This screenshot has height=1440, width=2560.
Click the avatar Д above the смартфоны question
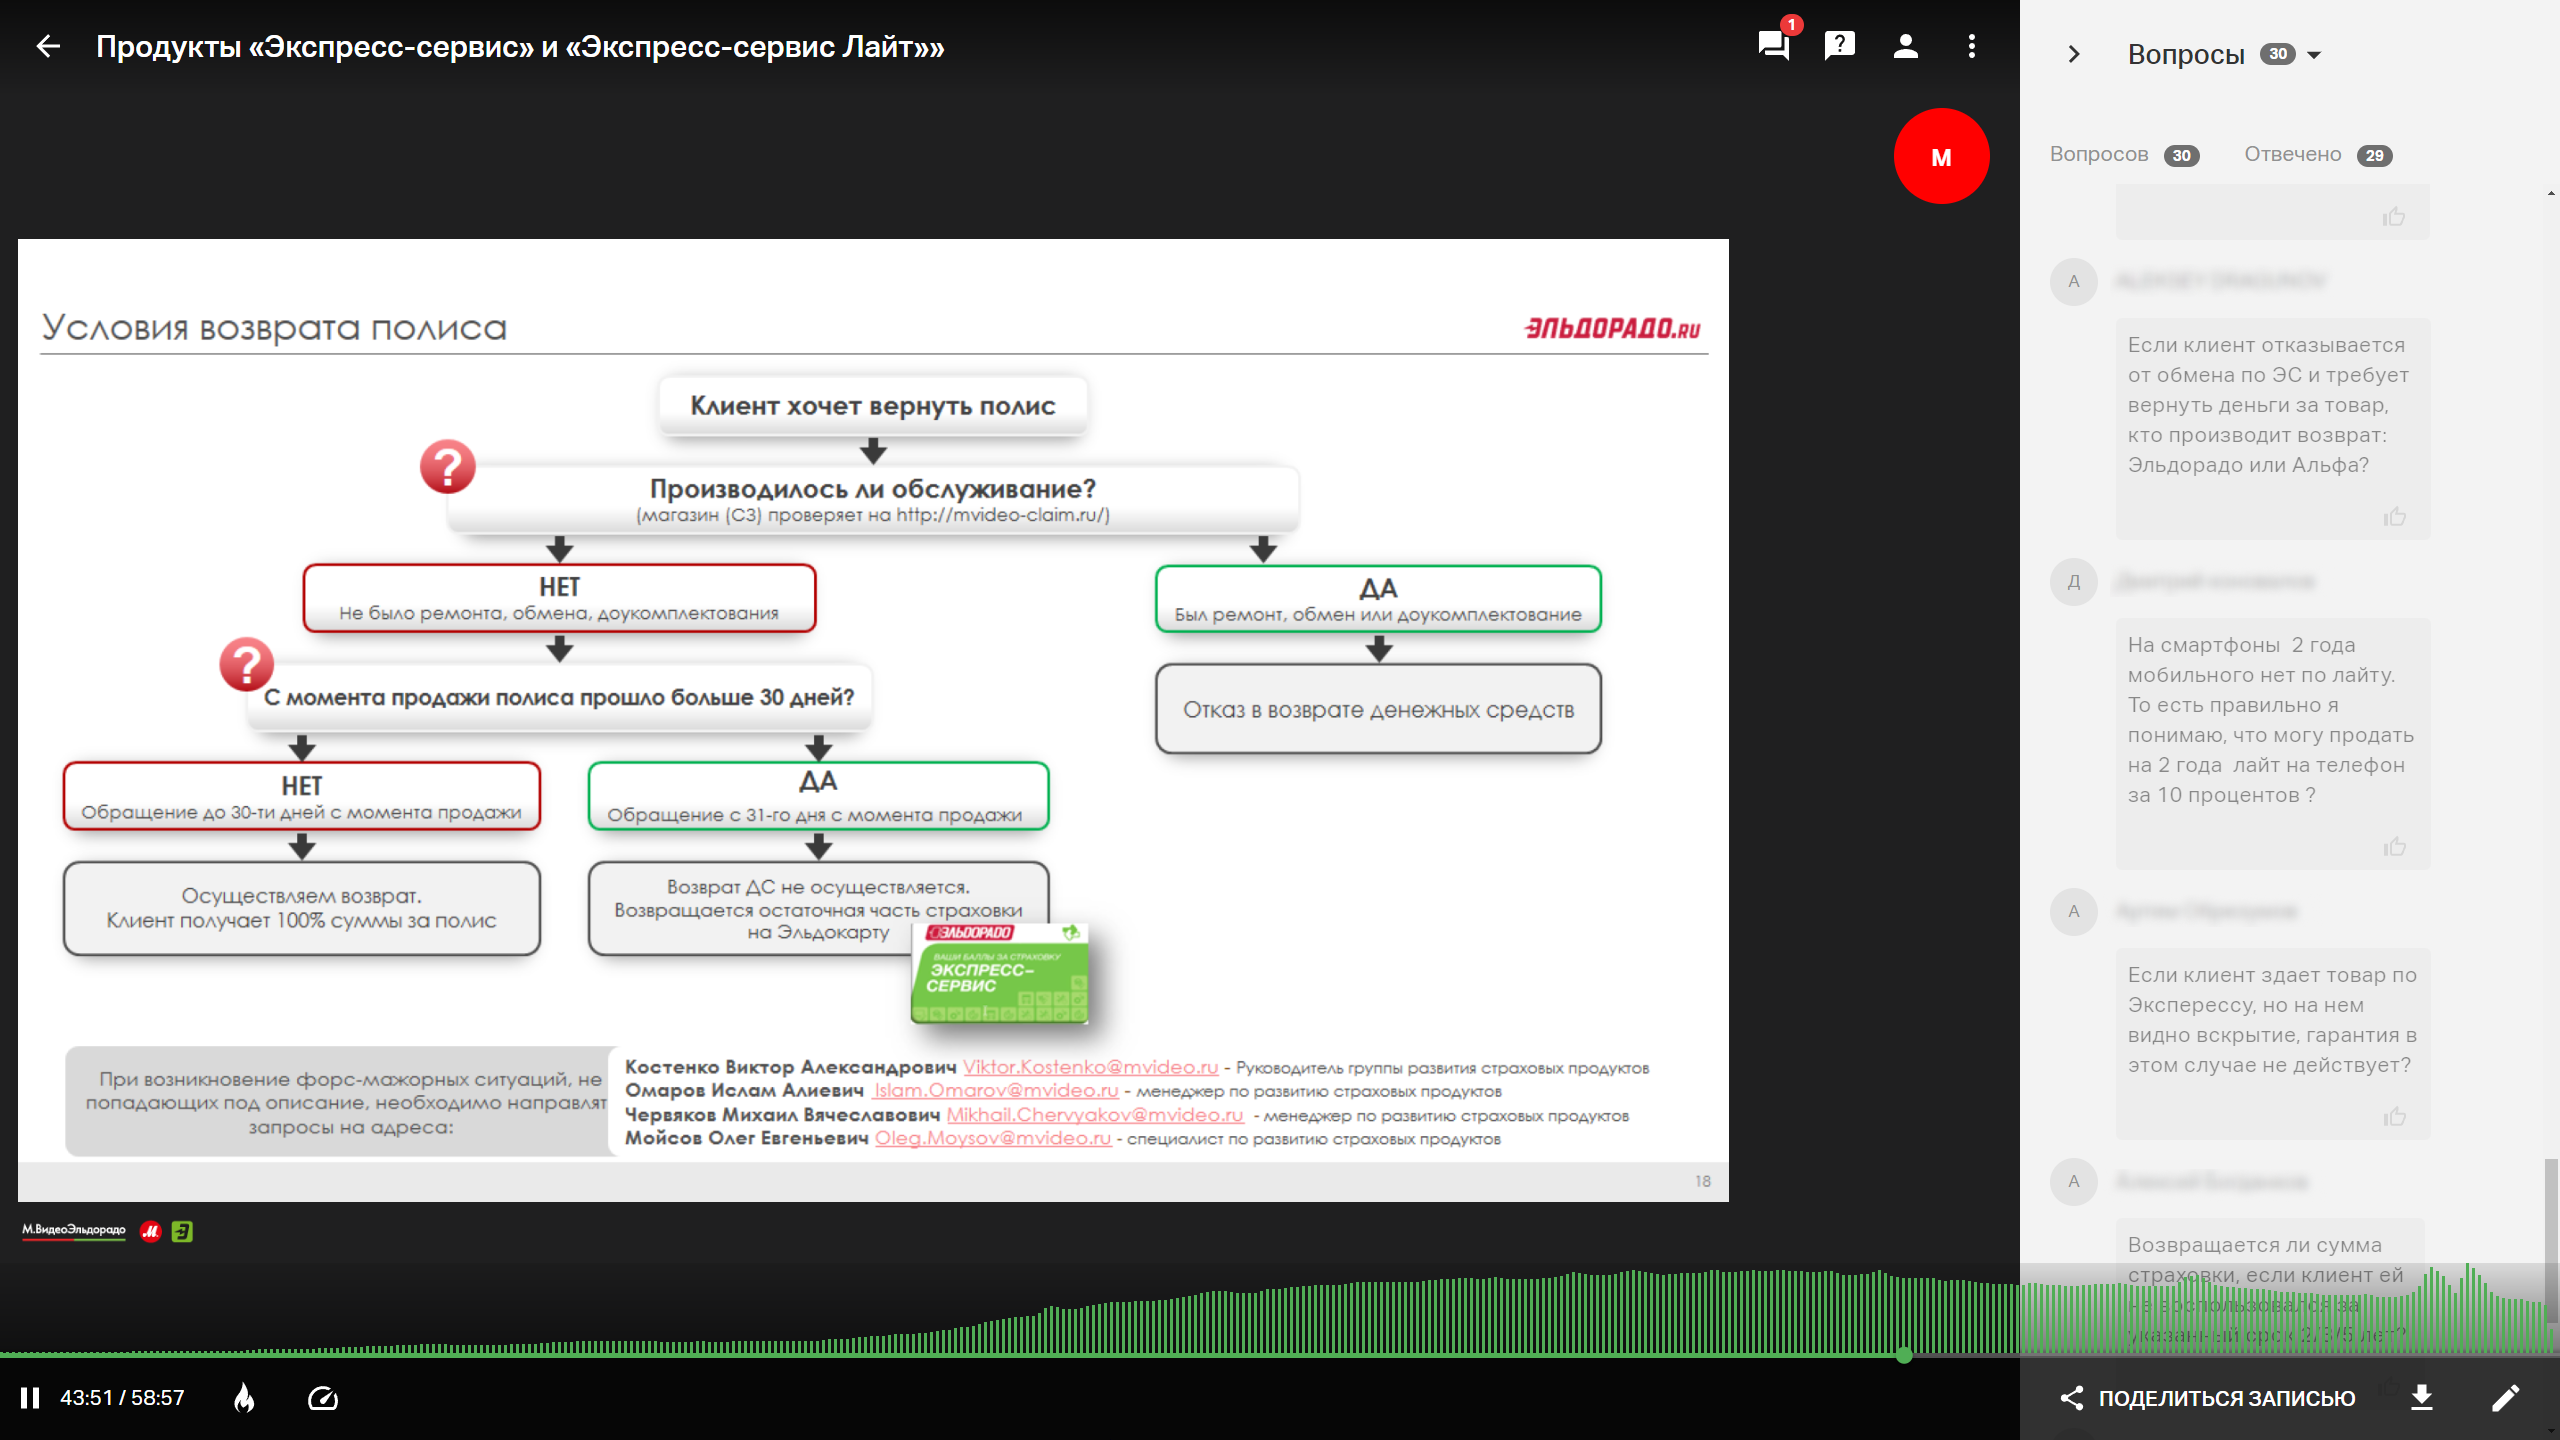(2074, 581)
